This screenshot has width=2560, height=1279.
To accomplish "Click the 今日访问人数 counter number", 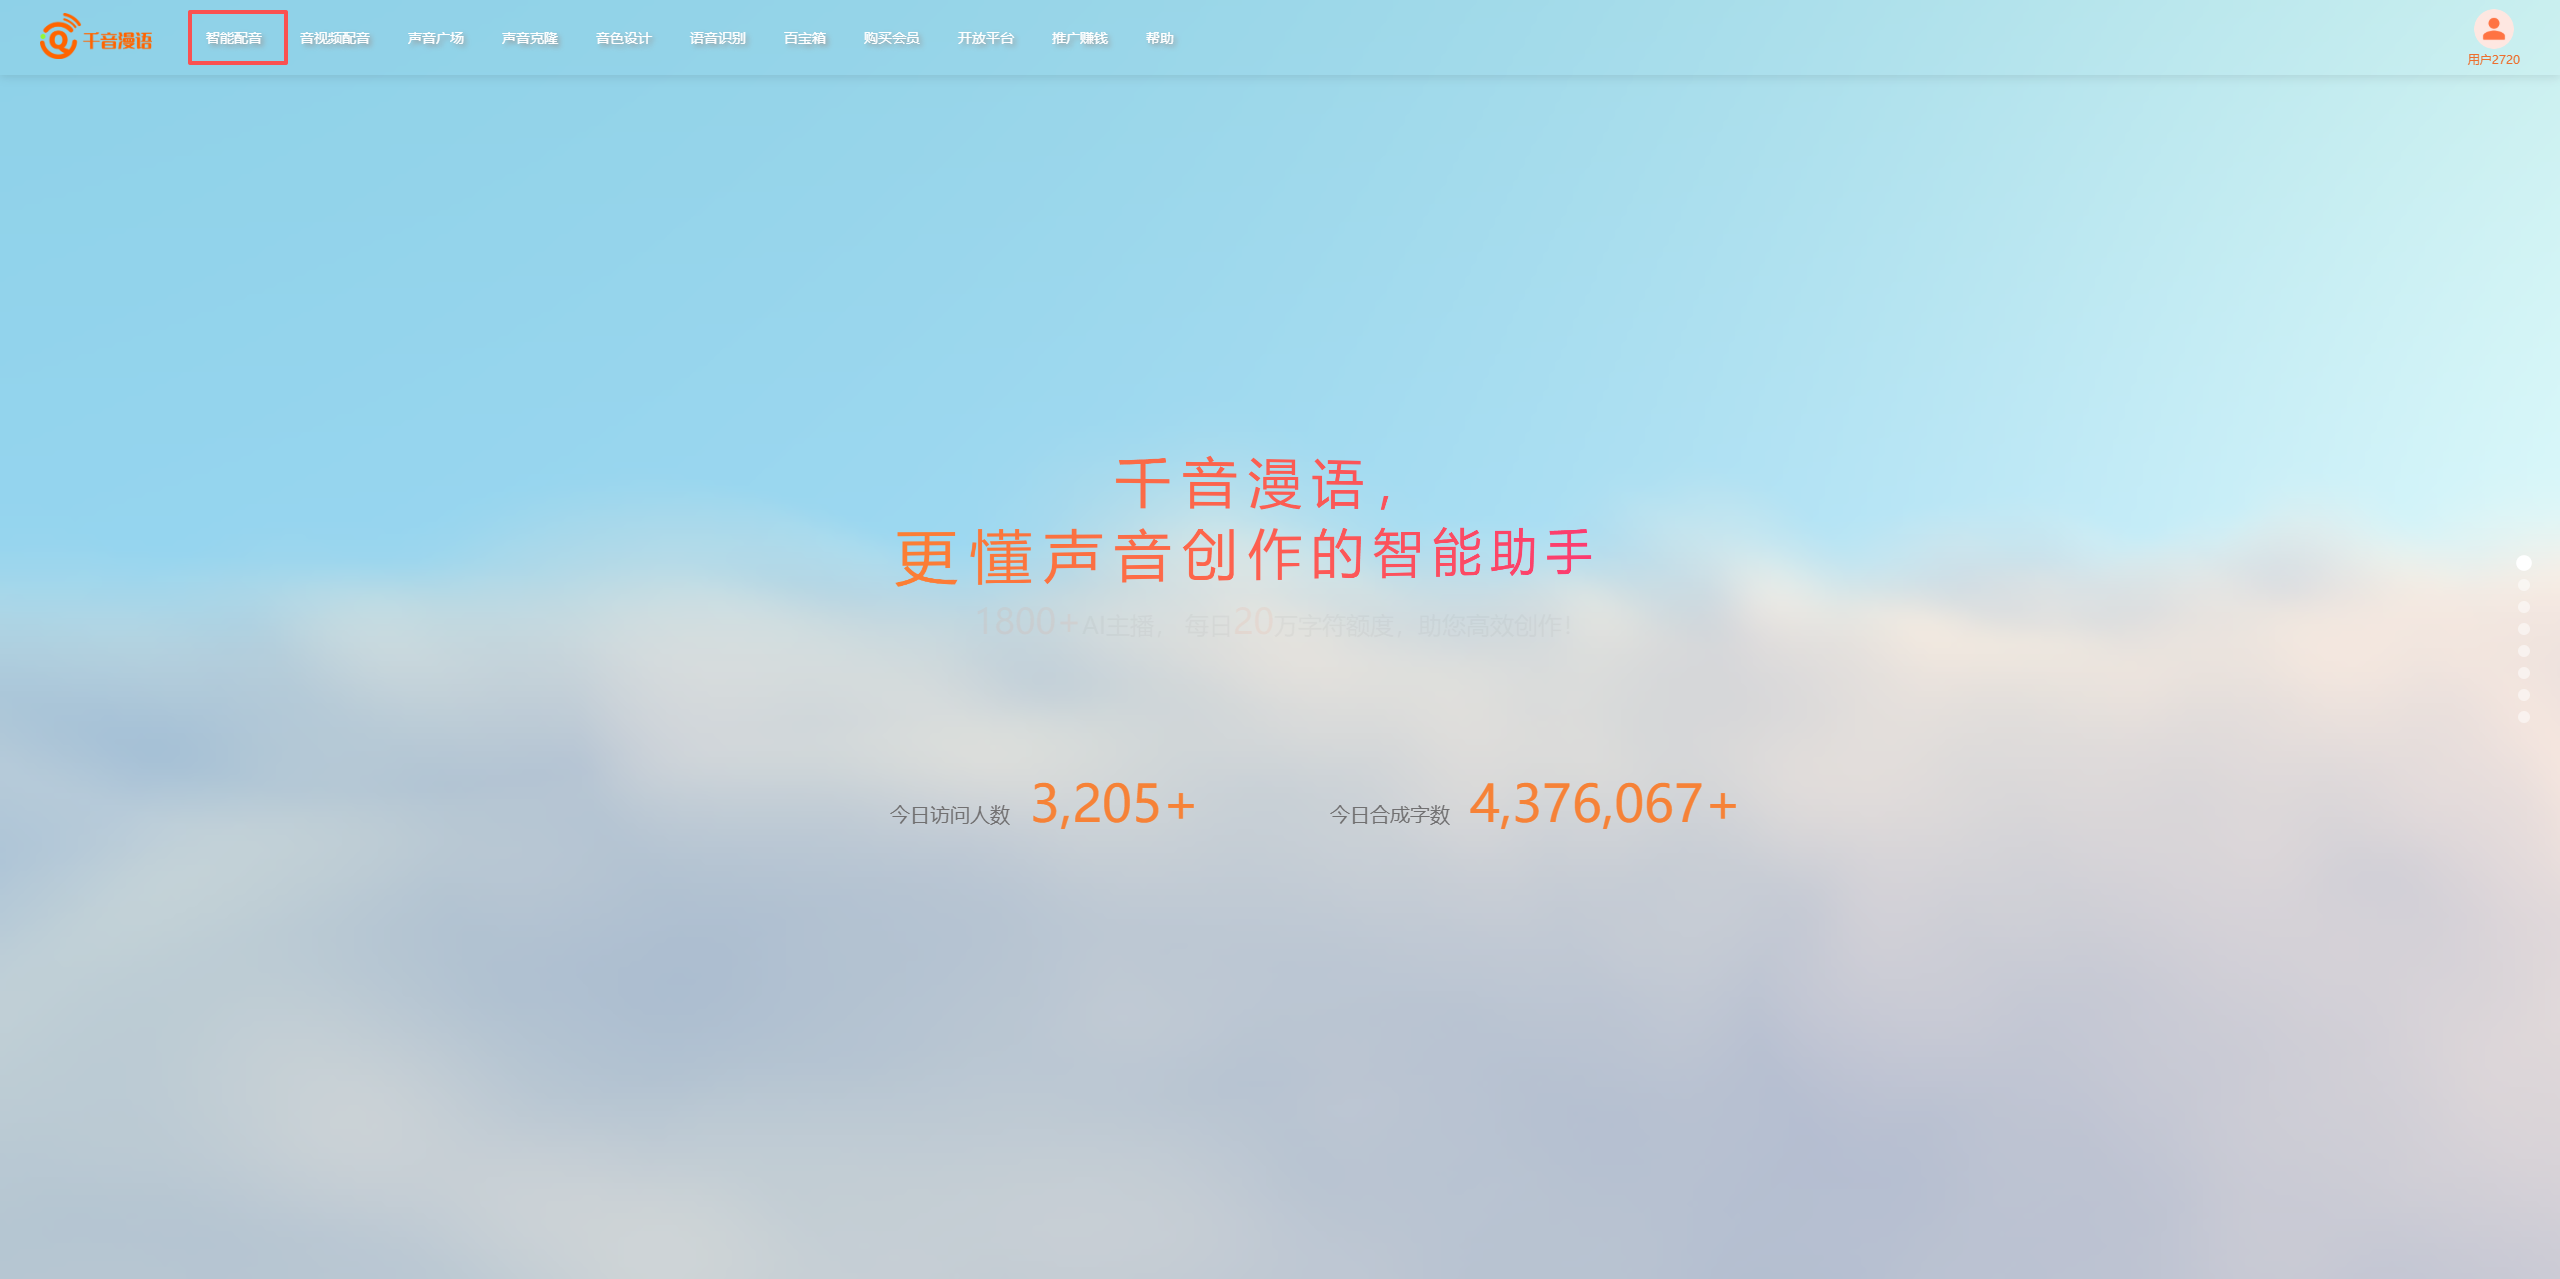I will pos(1113,805).
